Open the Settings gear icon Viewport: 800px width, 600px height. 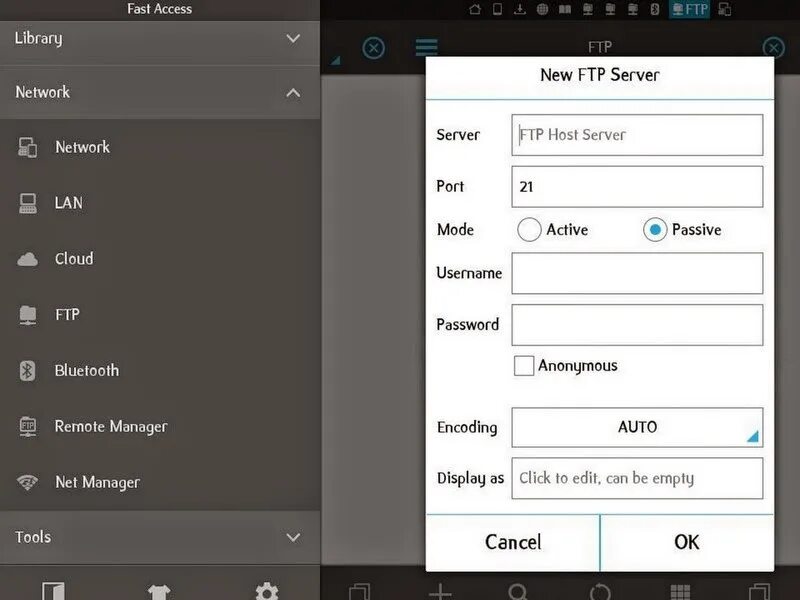coord(267,591)
